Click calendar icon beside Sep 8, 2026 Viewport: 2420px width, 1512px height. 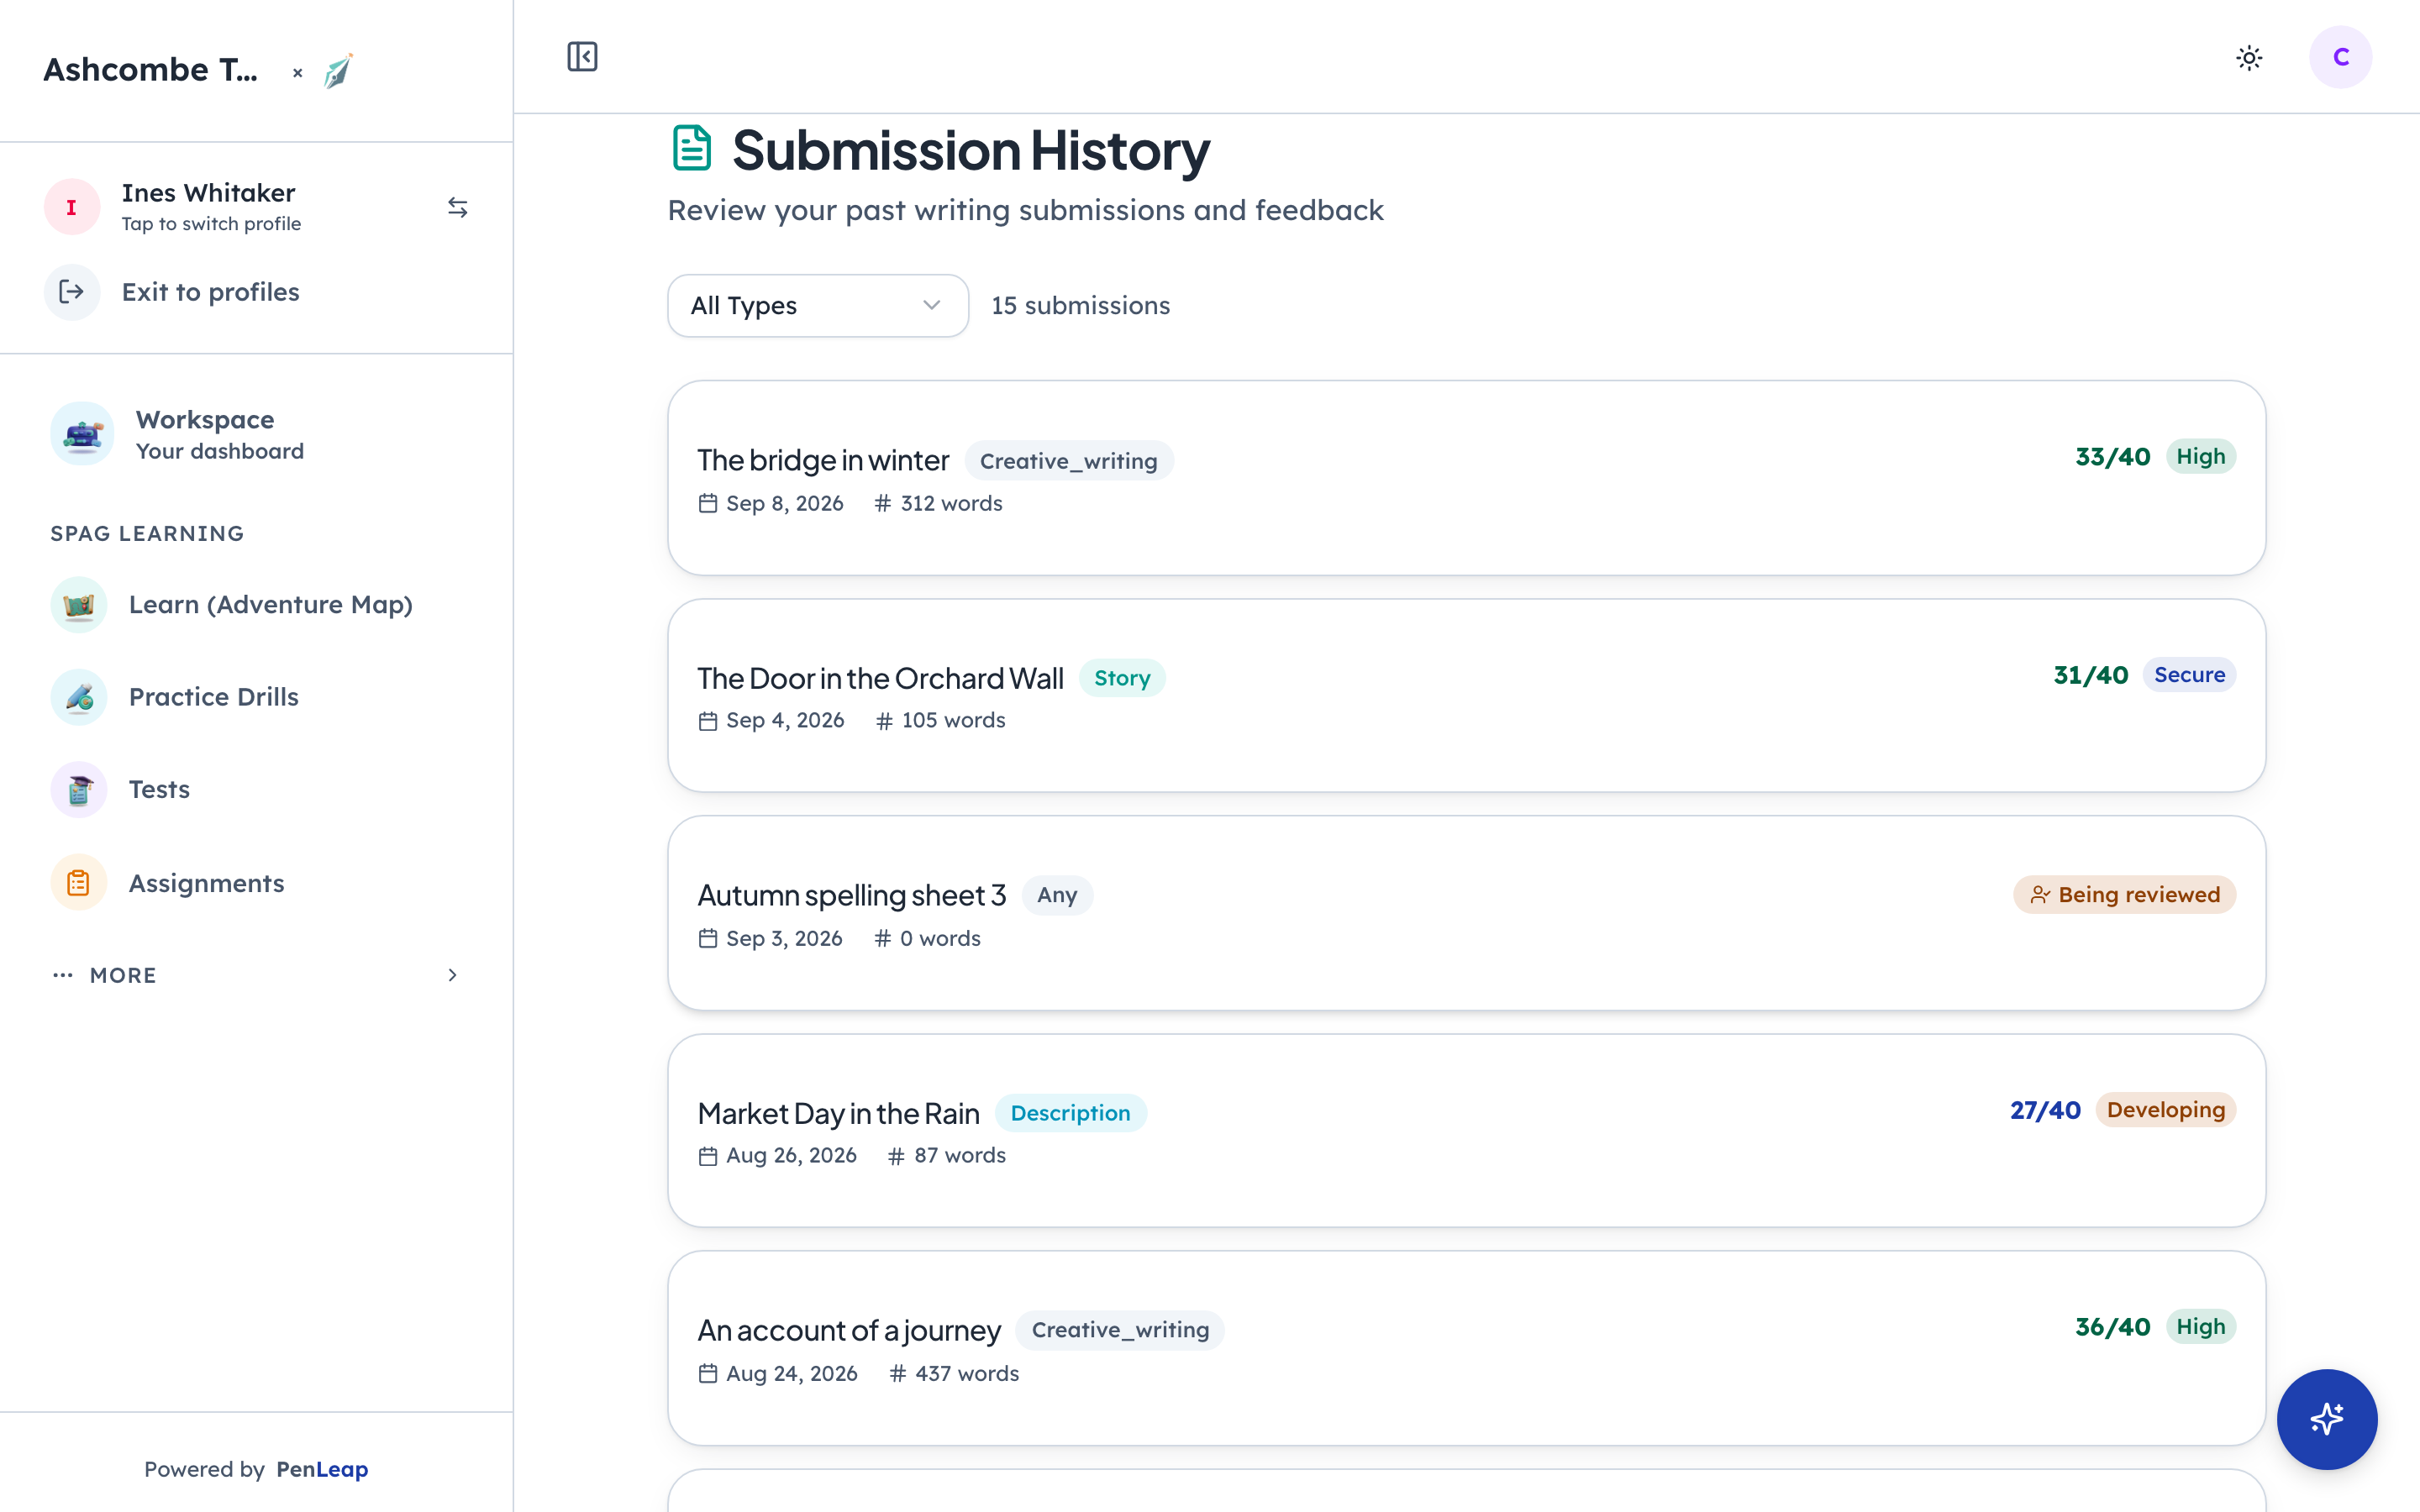tap(708, 504)
